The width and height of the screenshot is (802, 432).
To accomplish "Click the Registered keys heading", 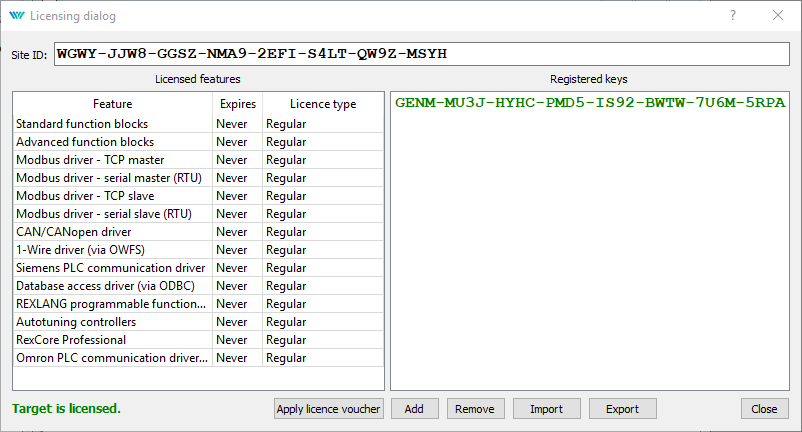I will pyautogui.click(x=589, y=79).
